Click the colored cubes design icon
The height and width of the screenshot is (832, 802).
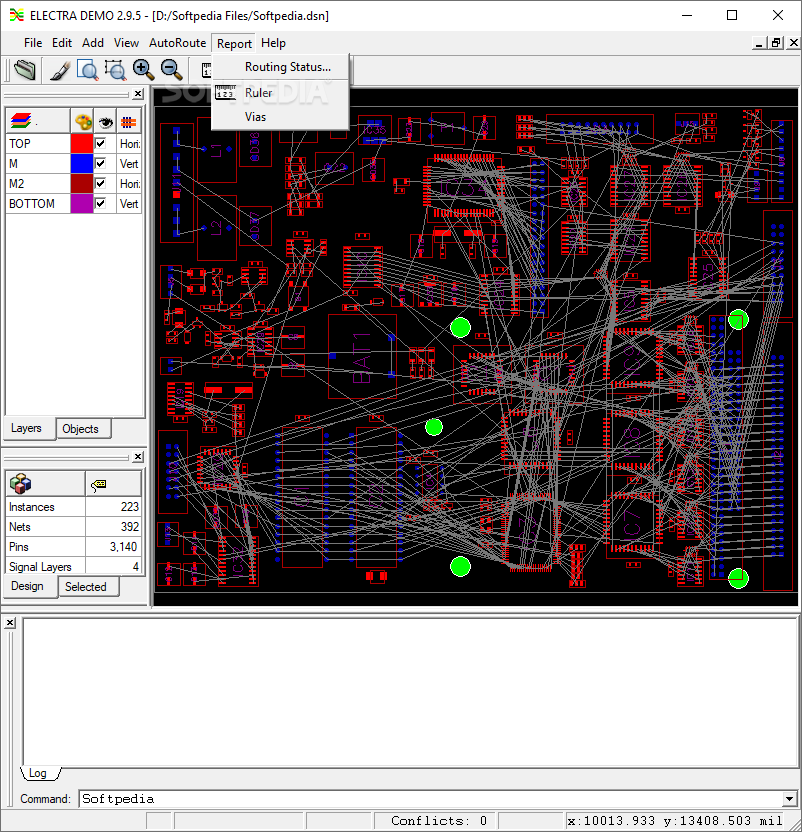(x=21, y=483)
